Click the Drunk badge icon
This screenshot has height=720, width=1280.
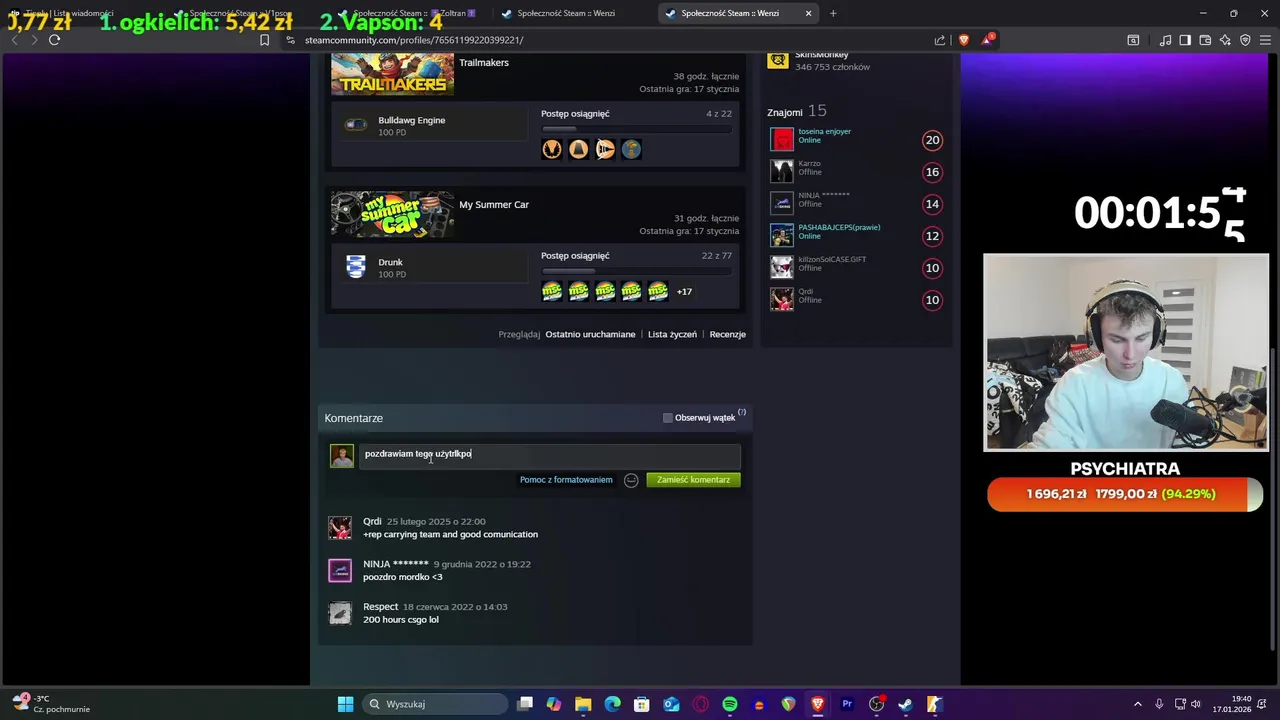tap(355, 266)
